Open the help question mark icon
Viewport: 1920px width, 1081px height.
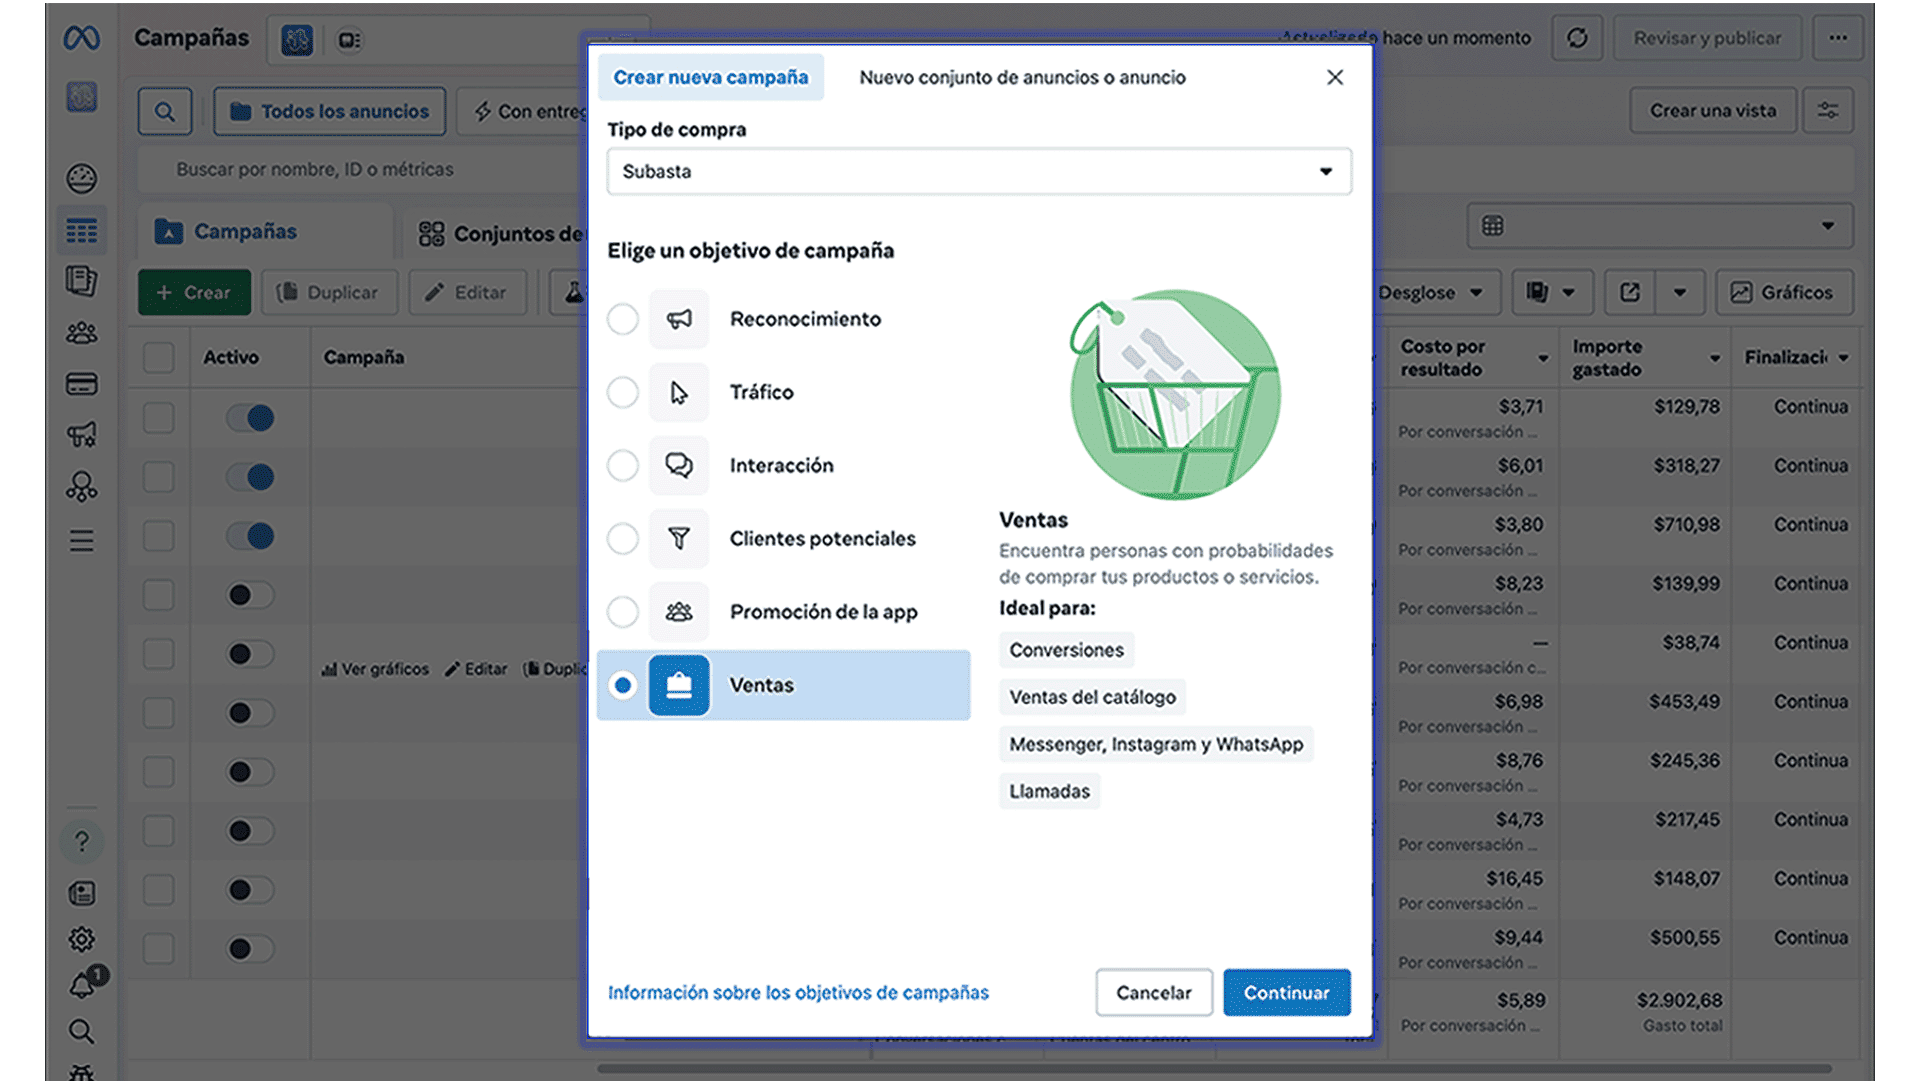[x=81, y=842]
